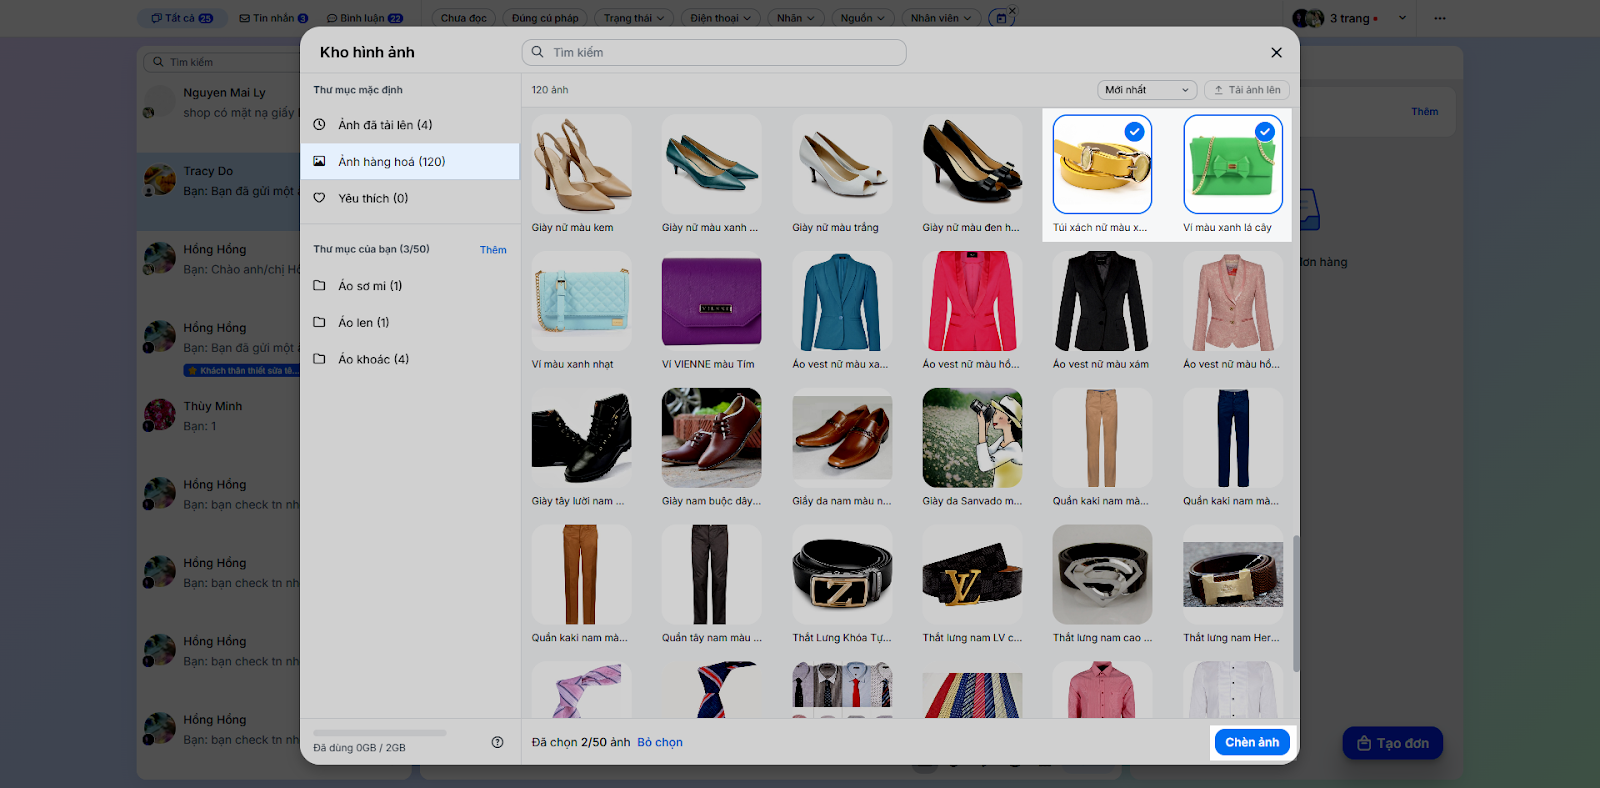Select the Thắt Lưng Khóa Tự thumbnail
This screenshot has width=1600, height=788.
tap(842, 575)
